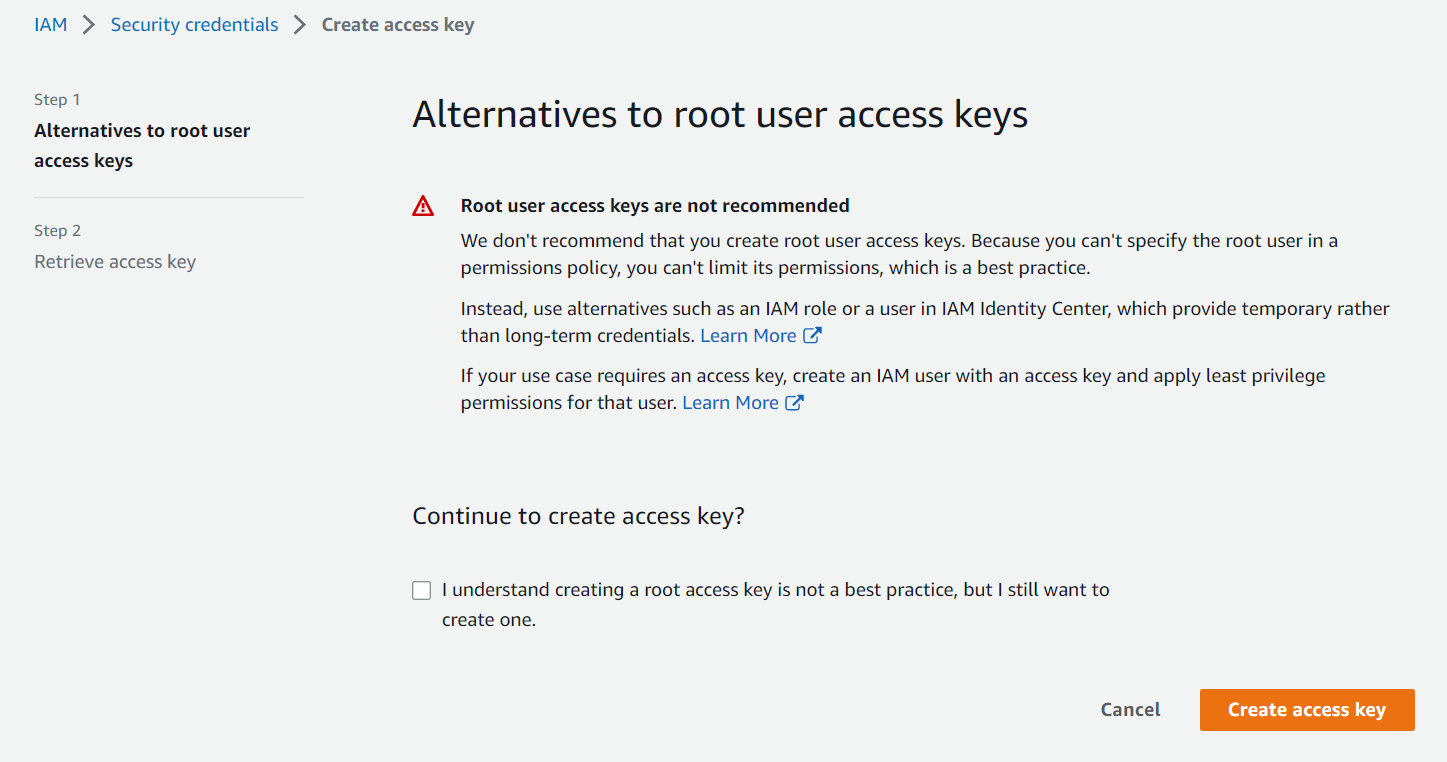The height and width of the screenshot is (762, 1447).
Task: Click the Alternatives to root user access keys title
Action: point(719,114)
